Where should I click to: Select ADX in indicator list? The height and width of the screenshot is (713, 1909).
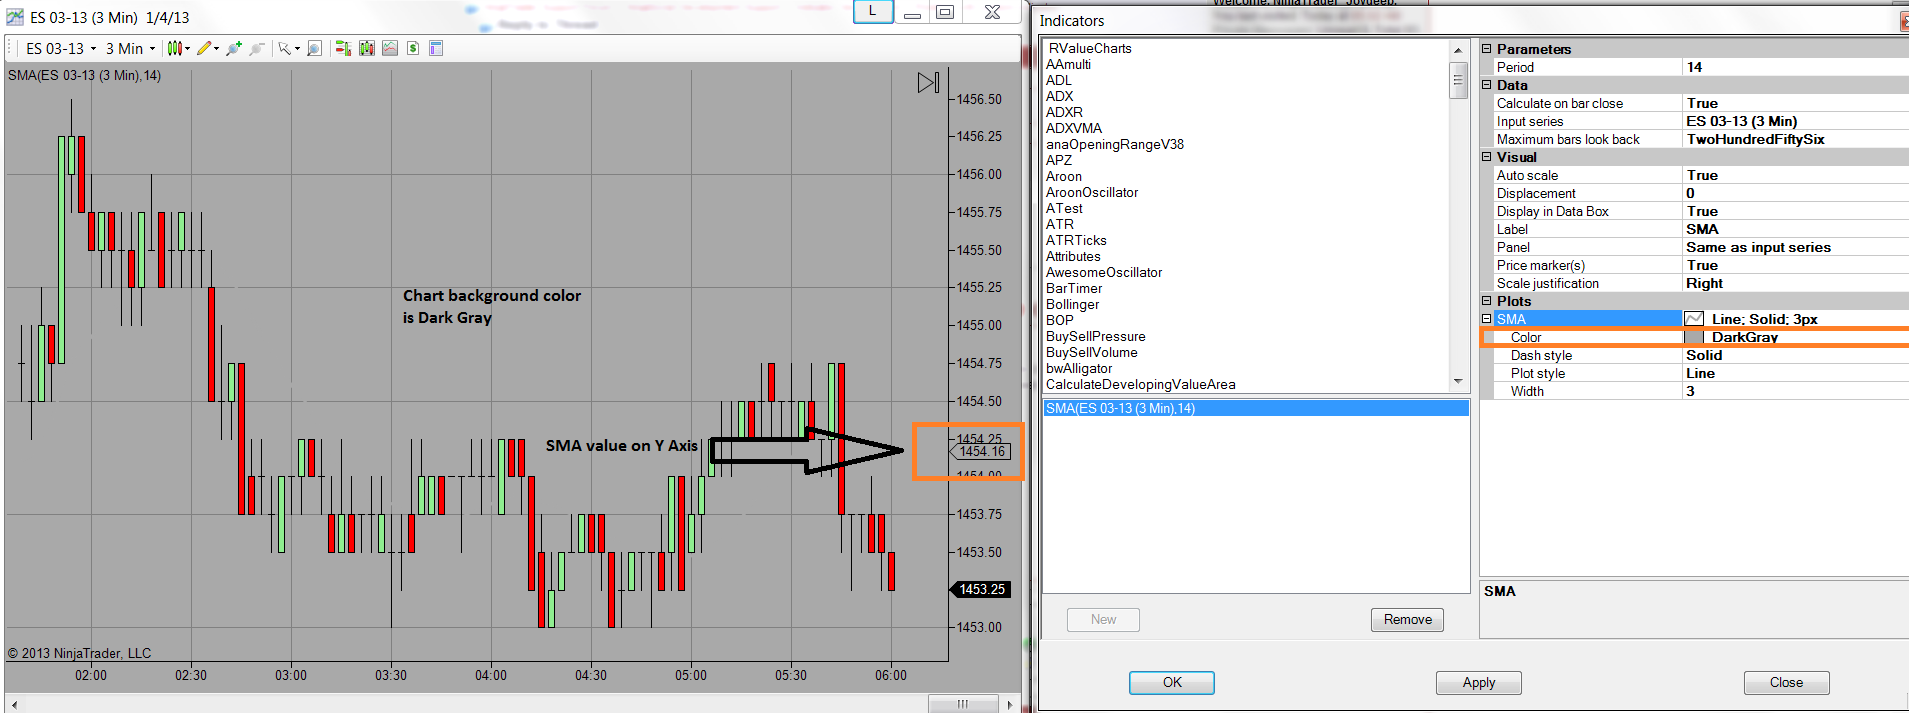(1059, 96)
